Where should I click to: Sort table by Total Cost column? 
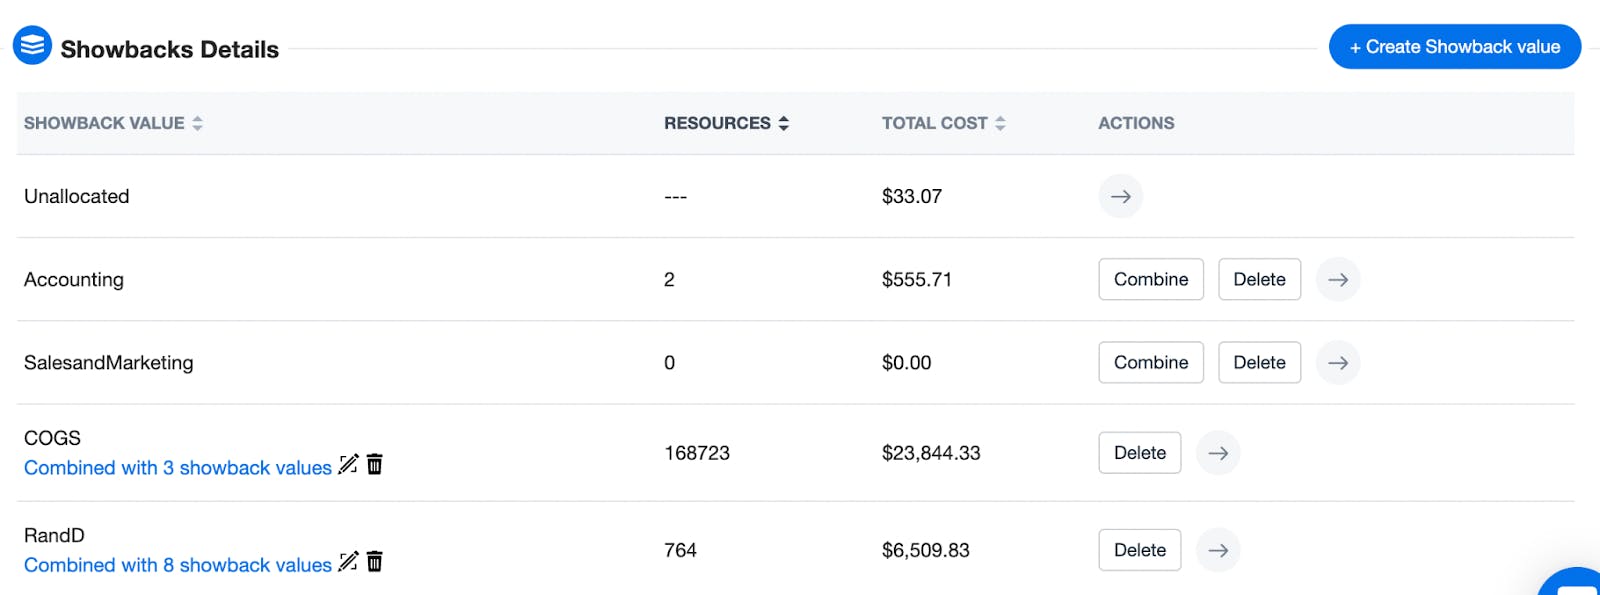[x=1000, y=123]
